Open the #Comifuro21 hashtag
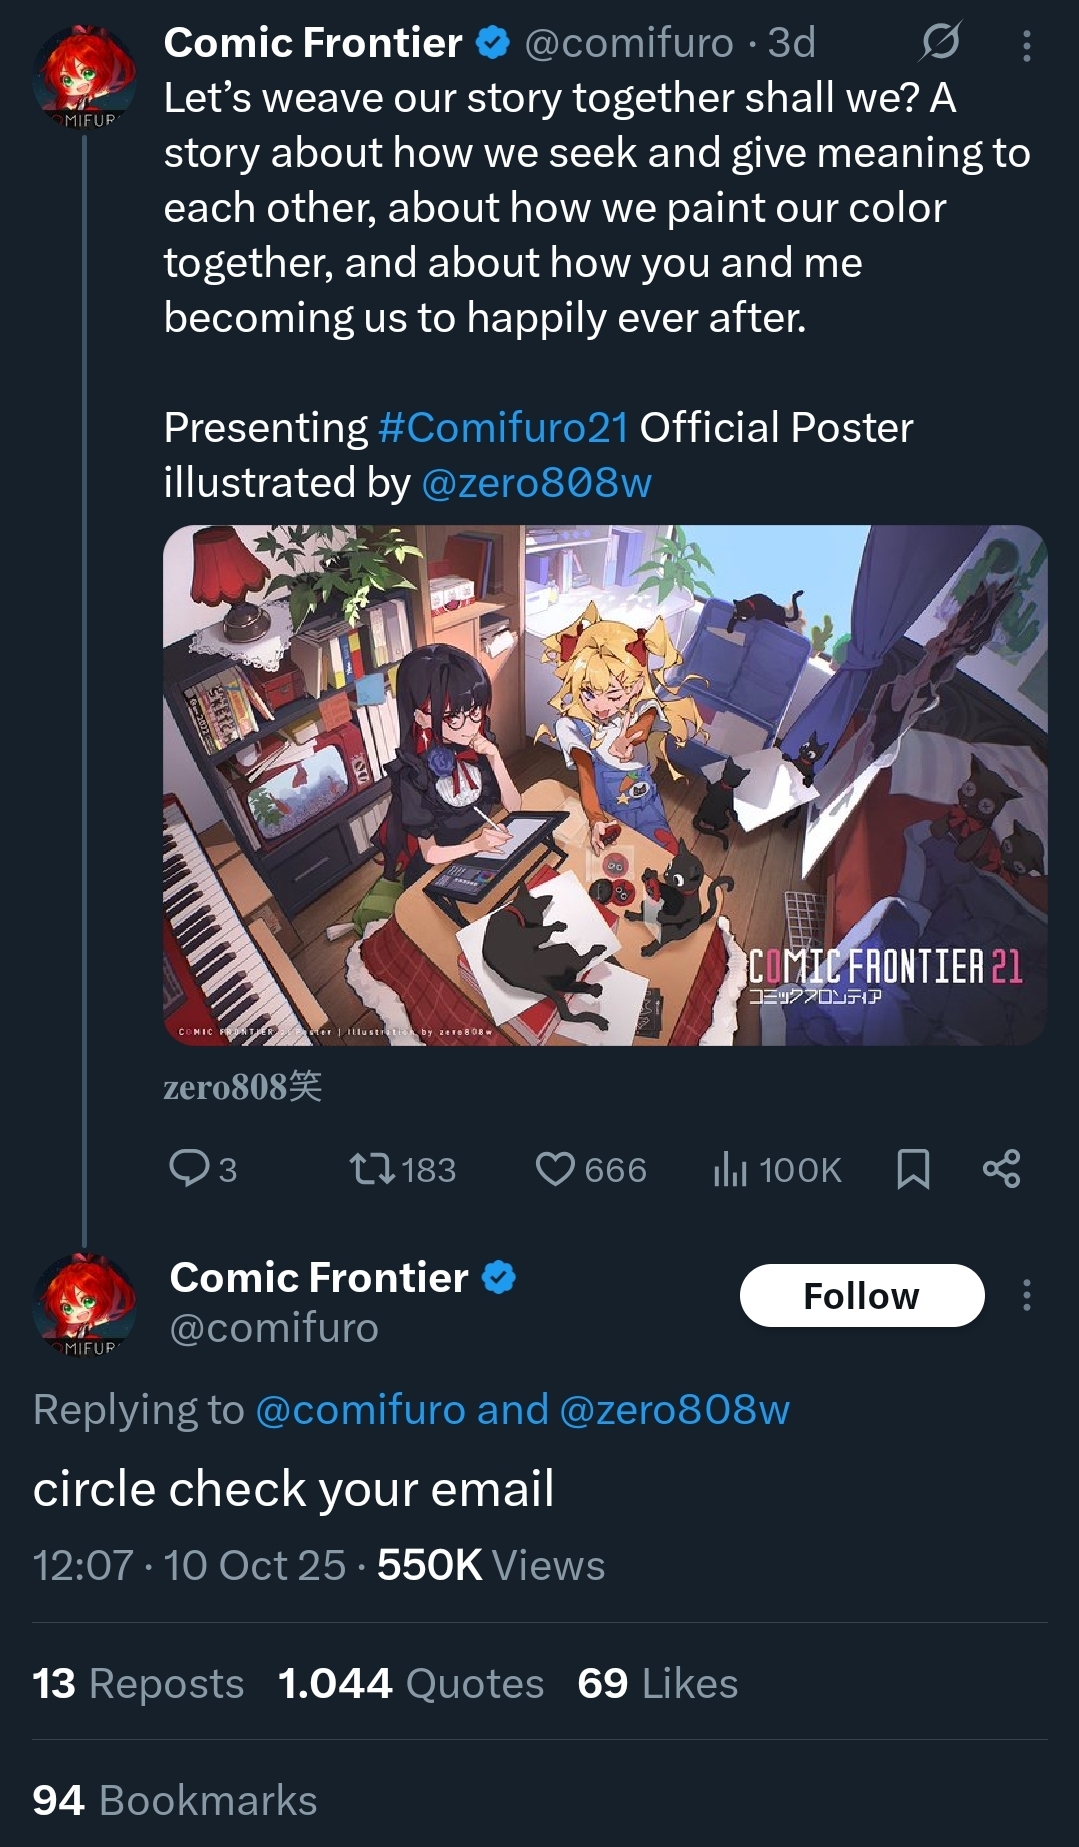Screen dimensions: 1079x1847 pos(503,428)
